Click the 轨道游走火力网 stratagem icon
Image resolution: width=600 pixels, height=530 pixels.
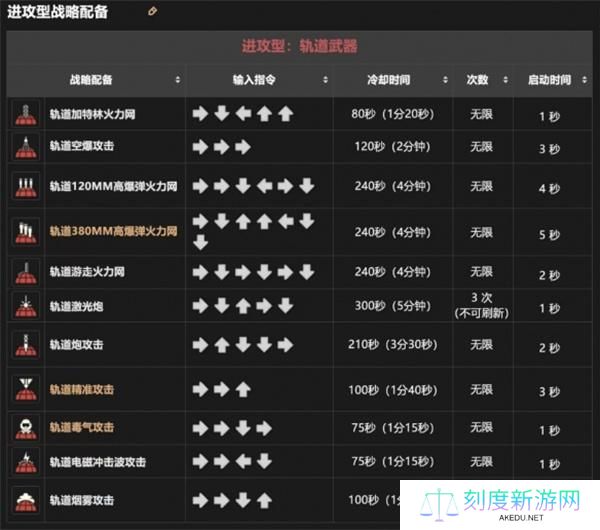coord(26,272)
